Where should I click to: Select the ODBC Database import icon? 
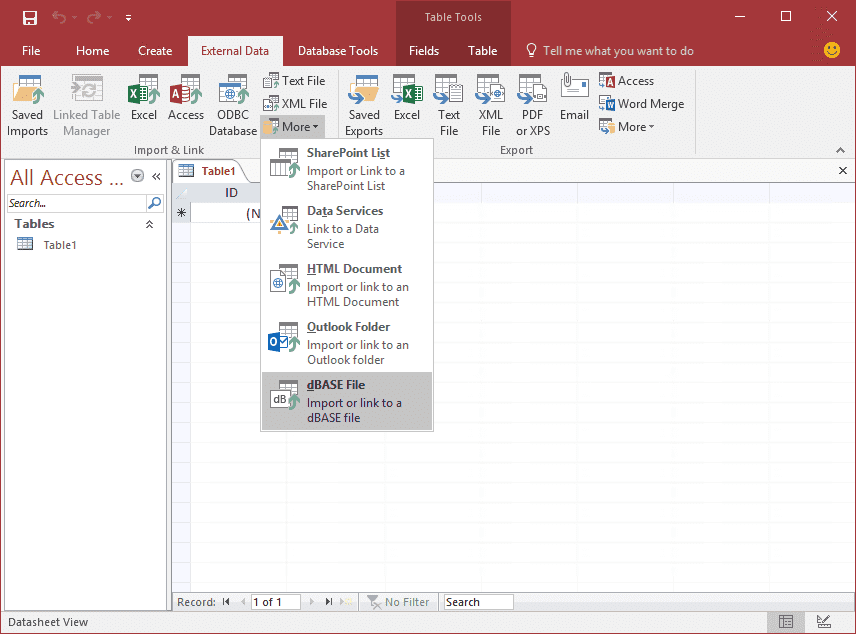click(x=232, y=100)
